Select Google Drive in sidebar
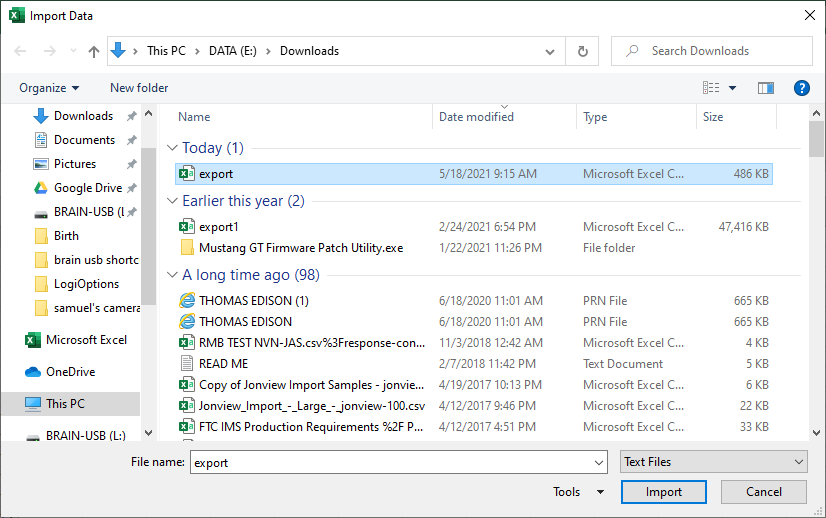This screenshot has height=518, width=826. [87, 188]
